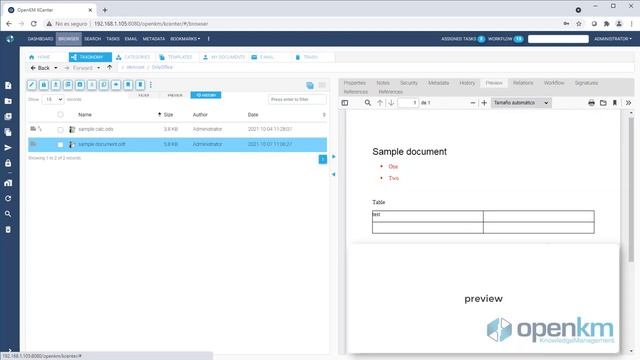Switch to the My Documents tab

224,57
